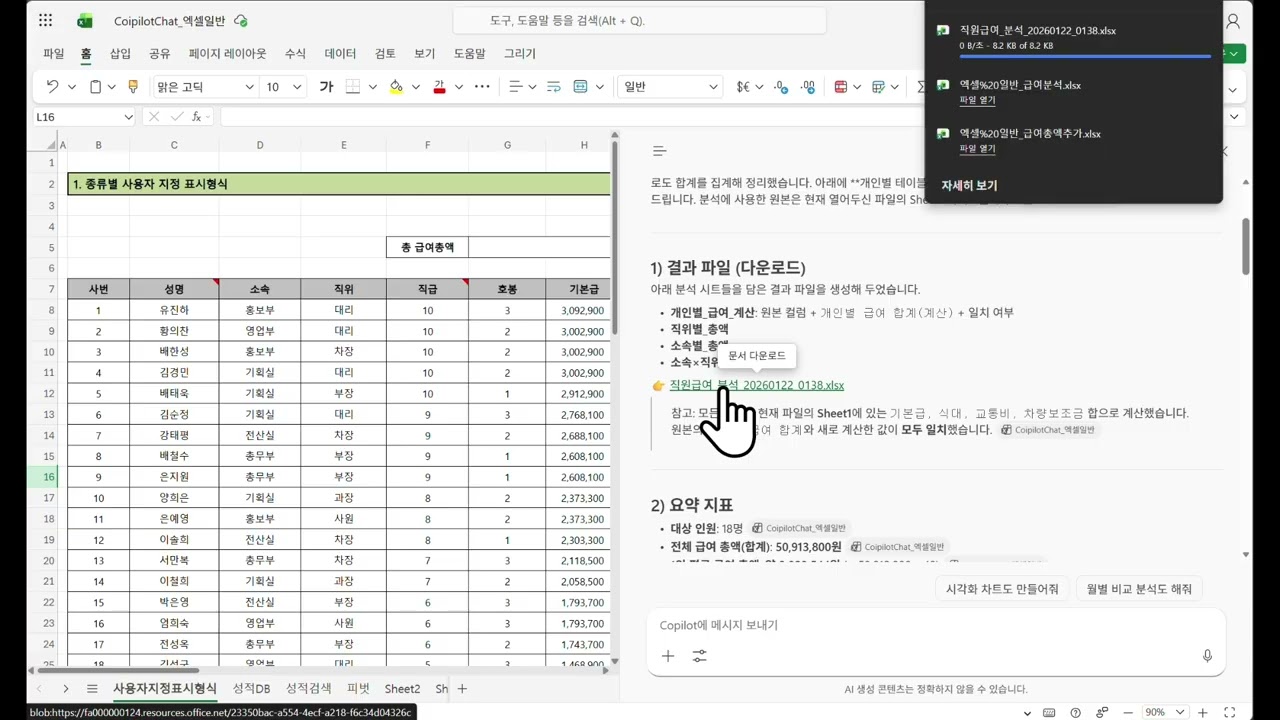This screenshot has width=1280, height=720.
Task: Open the 파일 menu tab
Action: click(x=53, y=54)
